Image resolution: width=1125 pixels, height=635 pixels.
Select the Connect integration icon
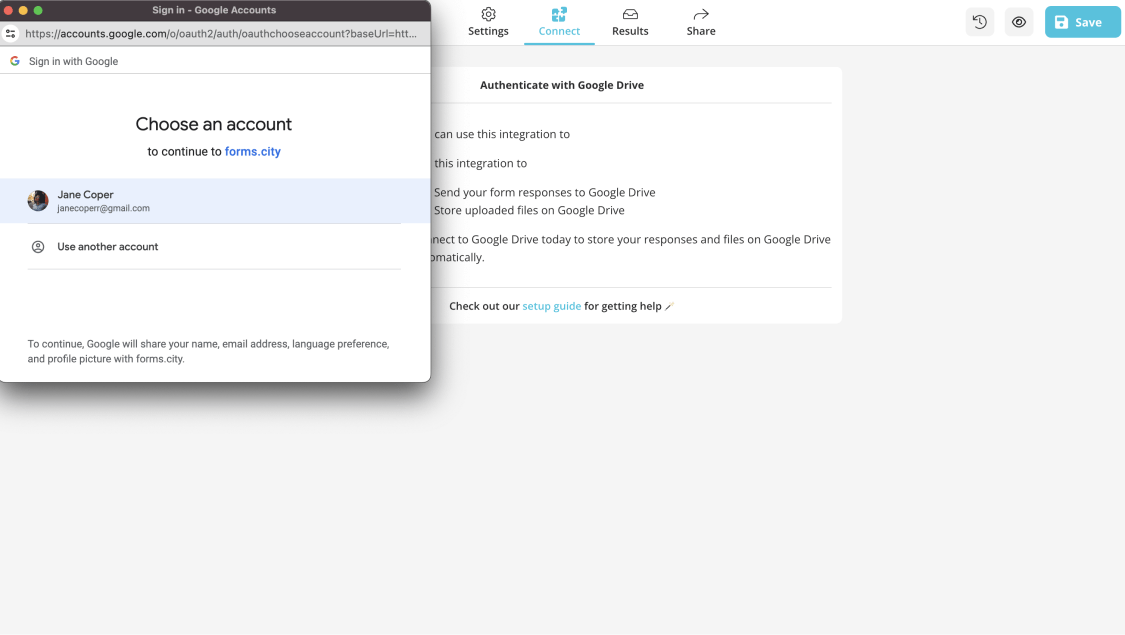tap(559, 15)
